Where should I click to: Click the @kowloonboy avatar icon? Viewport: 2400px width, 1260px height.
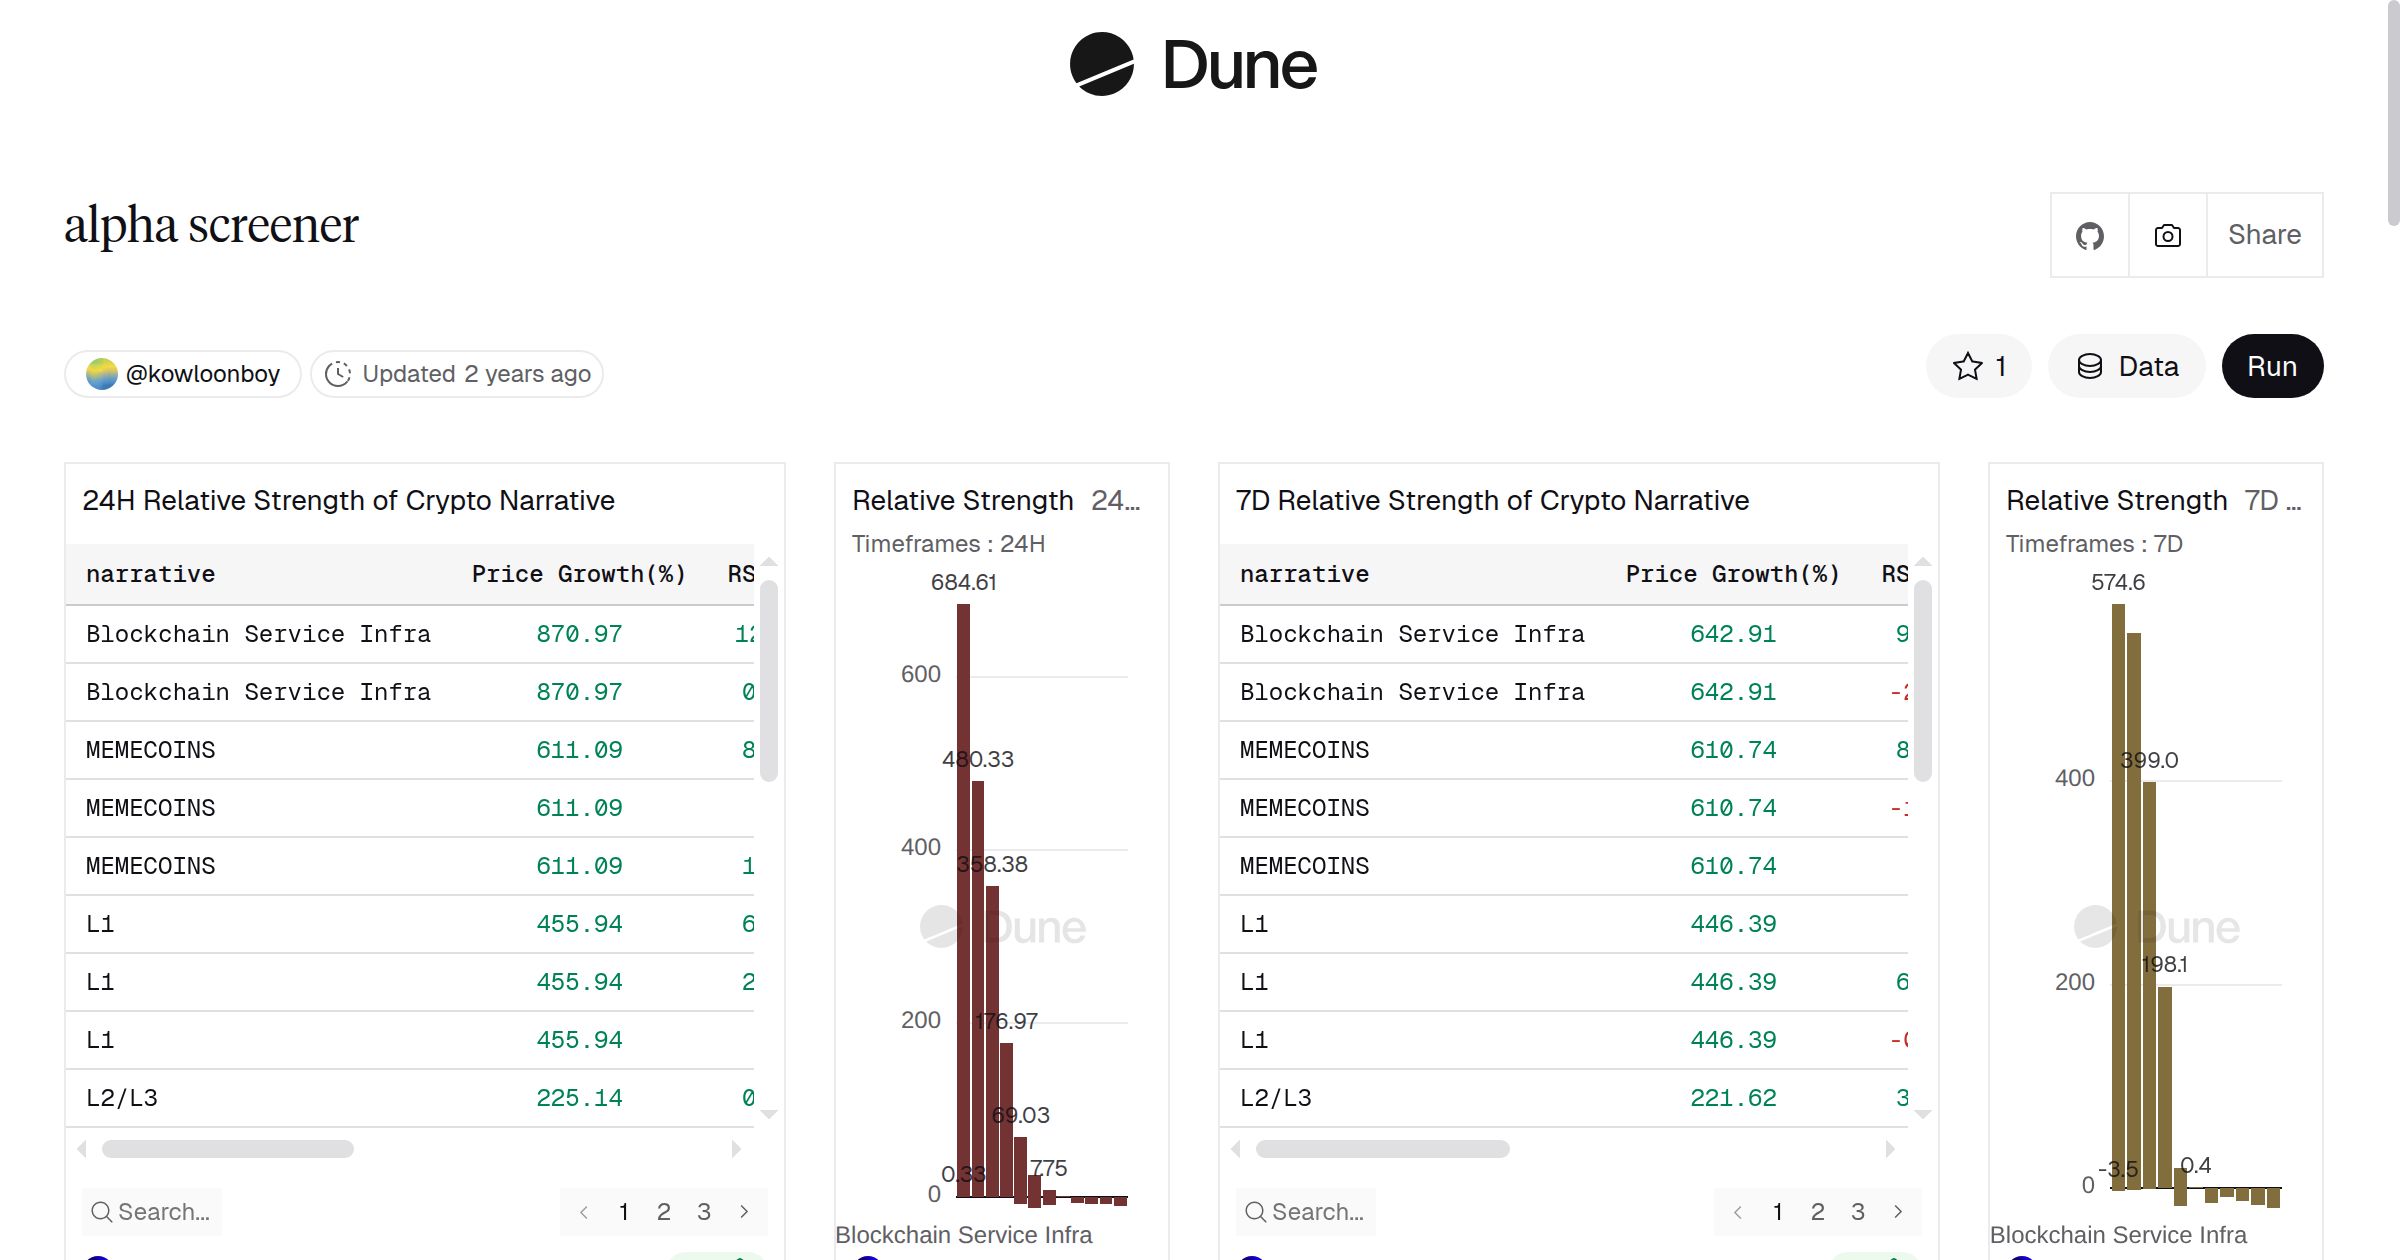pyautogui.click(x=104, y=372)
